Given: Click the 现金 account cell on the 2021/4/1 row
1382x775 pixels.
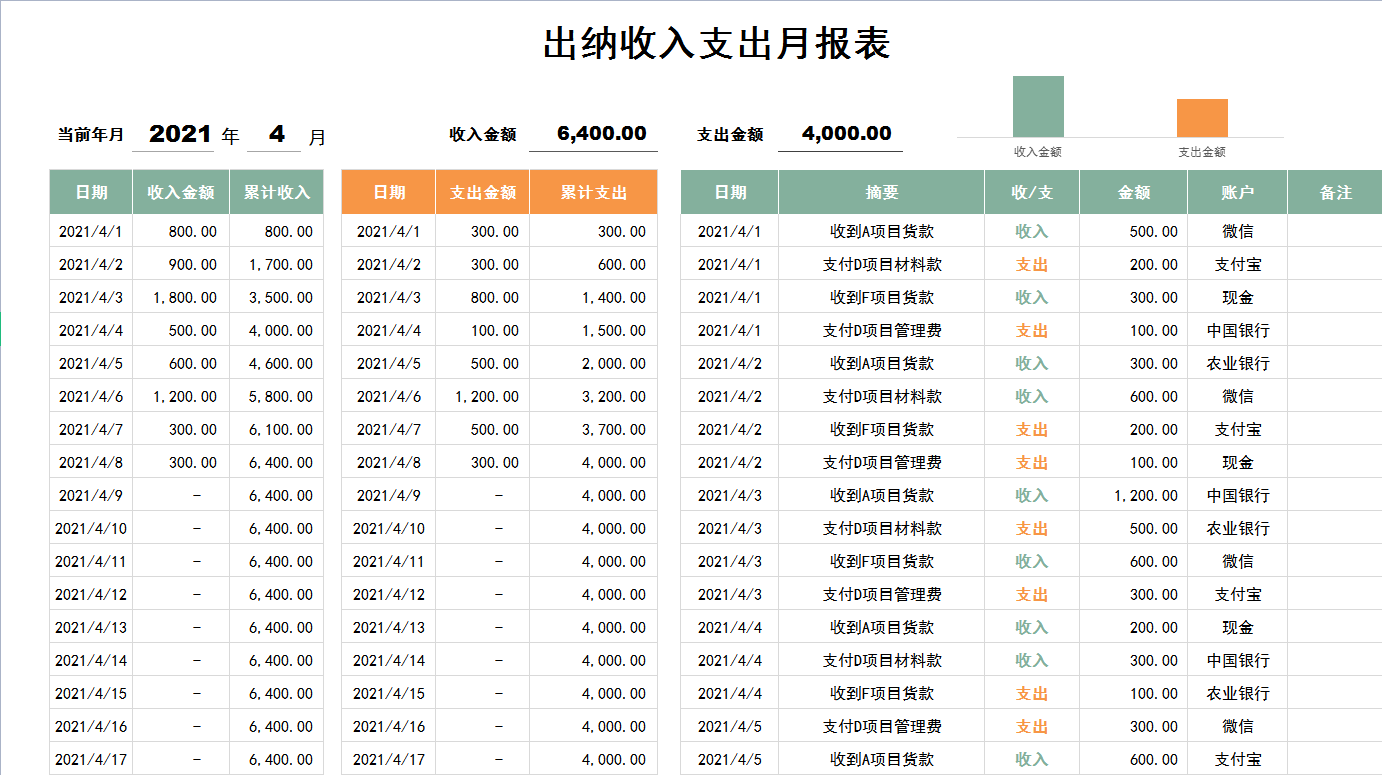Looking at the screenshot, I should (x=1238, y=298).
